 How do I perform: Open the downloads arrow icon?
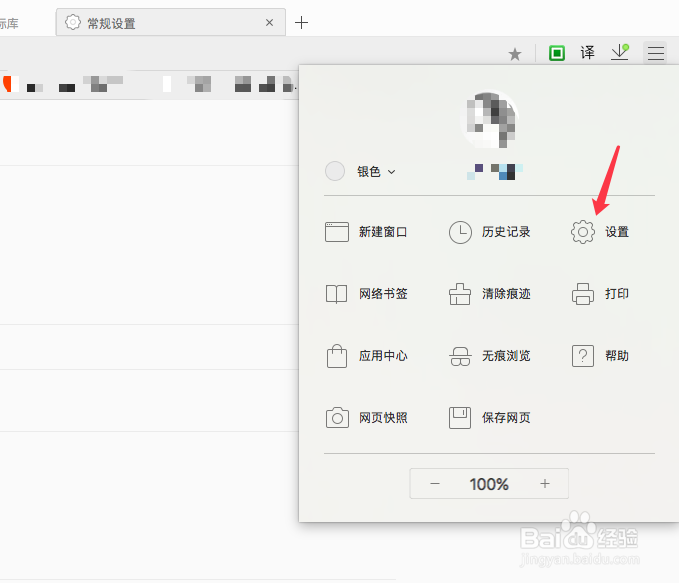coord(620,52)
